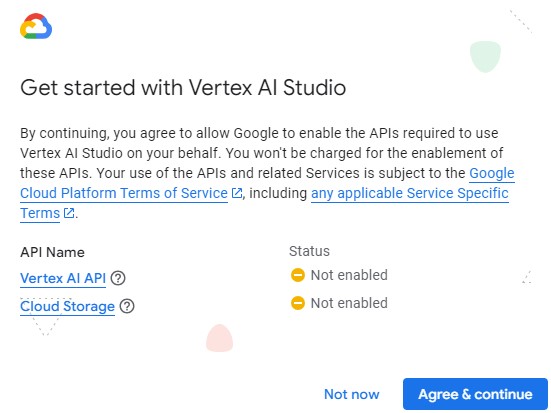This screenshot has height=413, width=551.
Task: Show help for Vertex AI API
Action: (x=118, y=278)
